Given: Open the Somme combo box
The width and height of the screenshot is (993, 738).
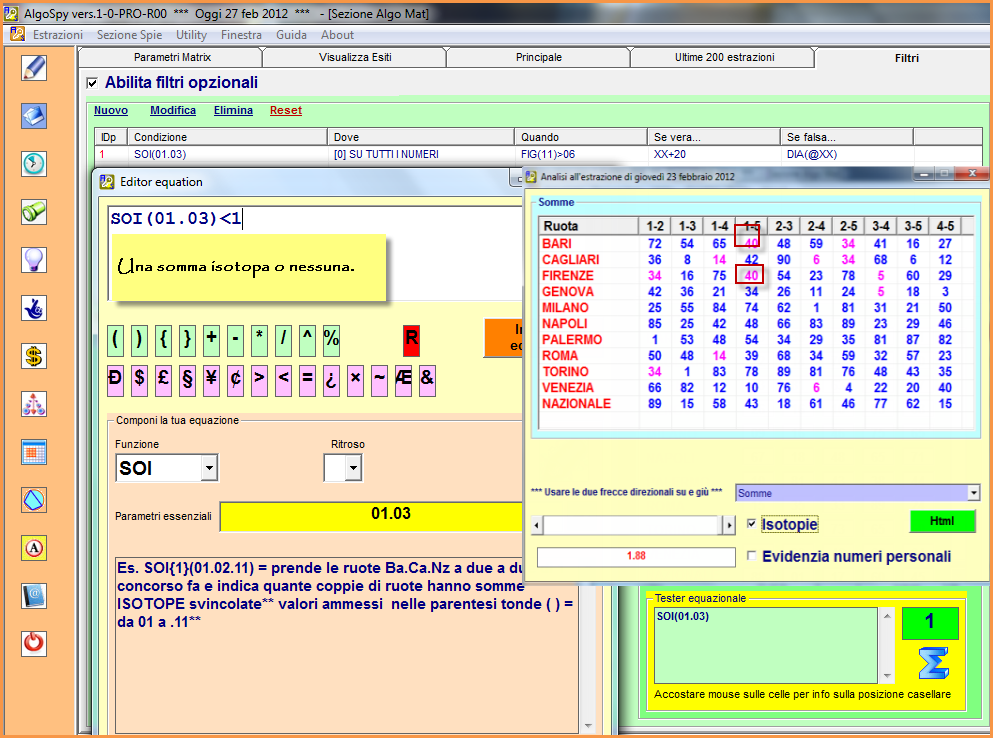Looking at the screenshot, I should [973, 493].
